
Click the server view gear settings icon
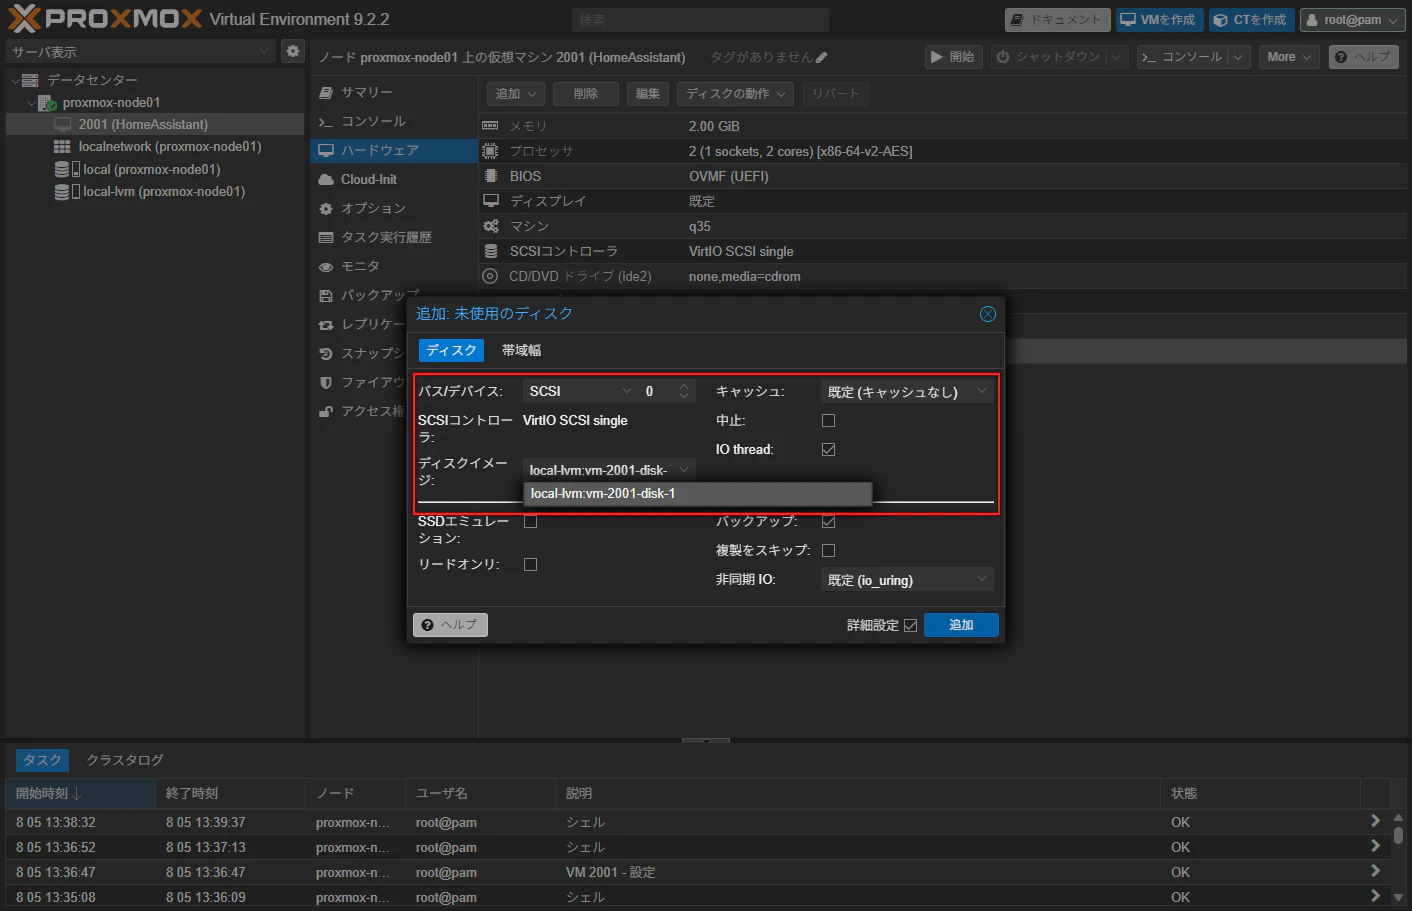tap(292, 51)
